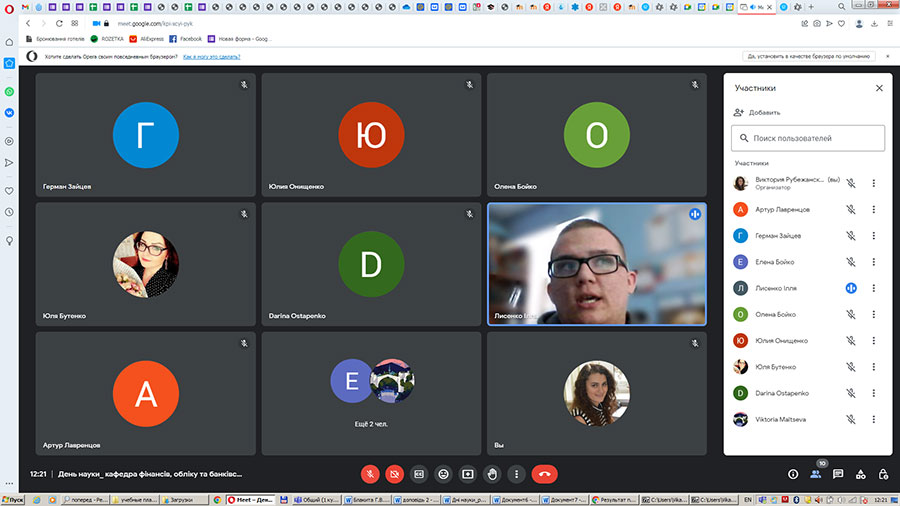Open emoji reactions button
The image size is (900, 506).
(x=443, y=474)
